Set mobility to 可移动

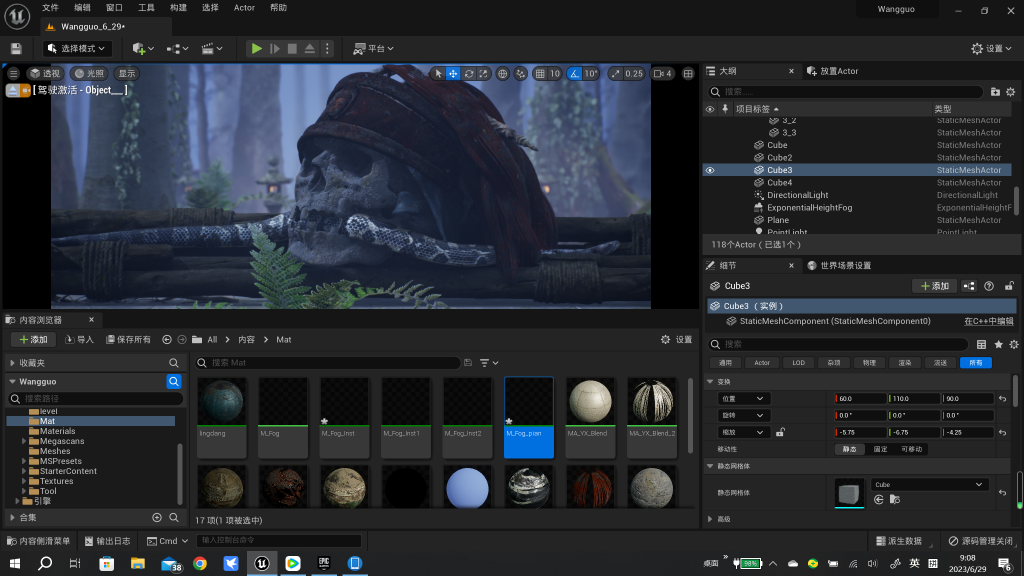[912, 449]
